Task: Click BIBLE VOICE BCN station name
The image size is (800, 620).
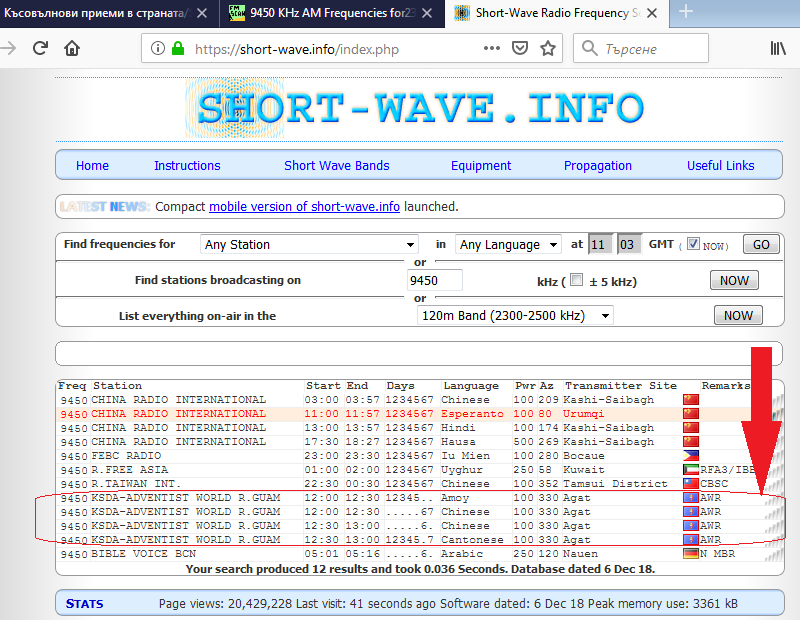Action: (143, 553)
